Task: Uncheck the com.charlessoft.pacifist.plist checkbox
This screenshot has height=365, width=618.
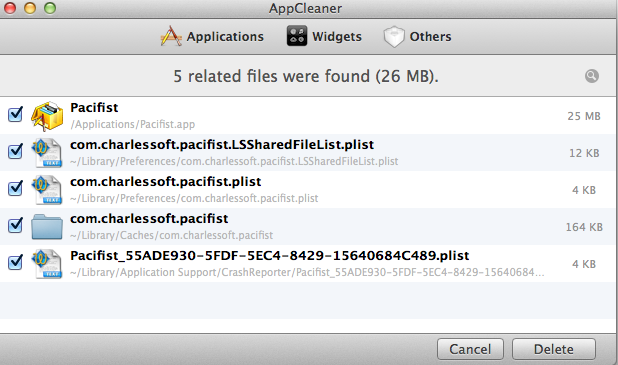Action: point(15,188)
